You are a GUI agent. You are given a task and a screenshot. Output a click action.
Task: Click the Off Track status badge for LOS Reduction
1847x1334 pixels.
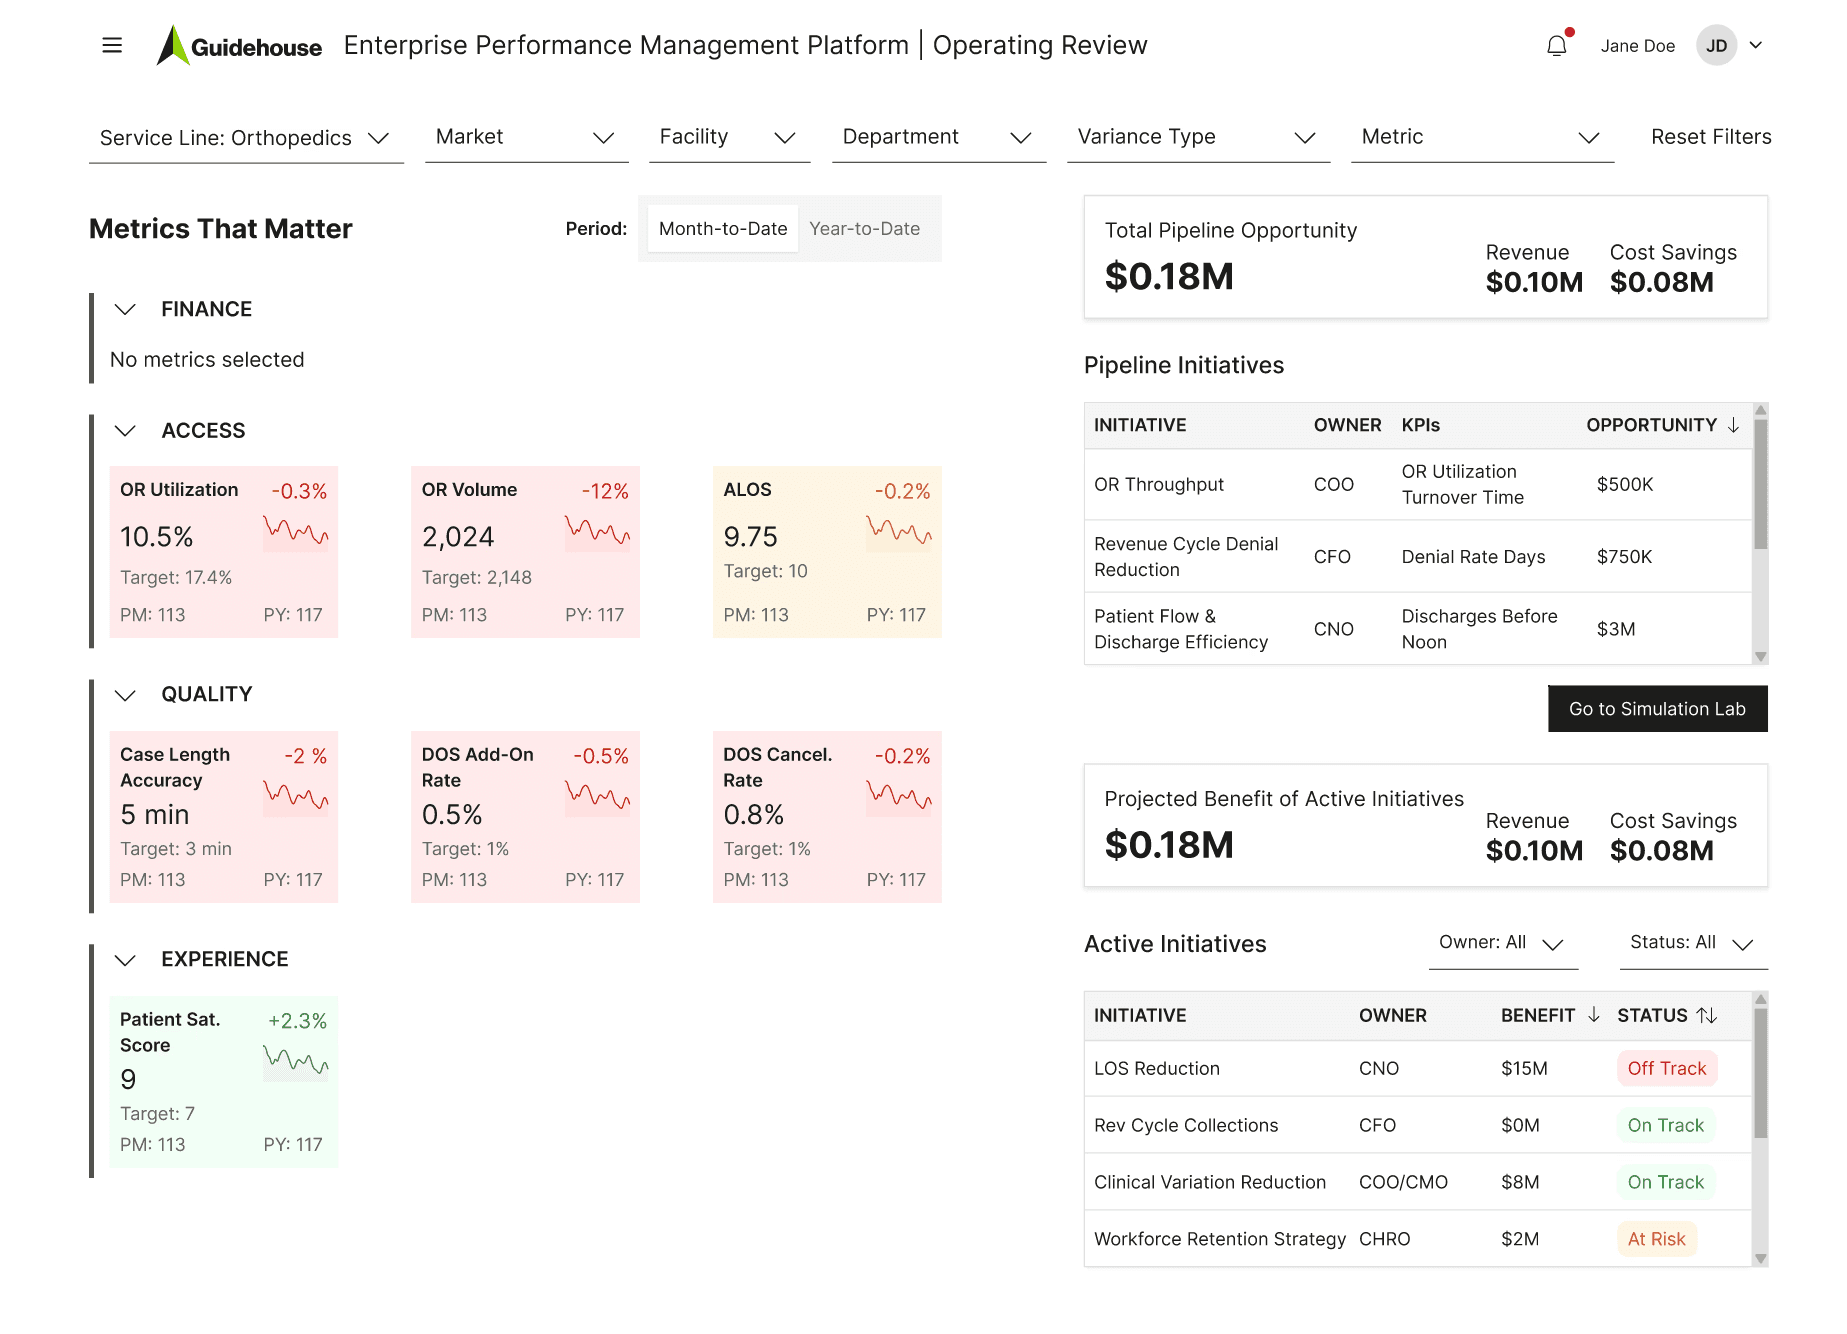pos(1666,1068)
